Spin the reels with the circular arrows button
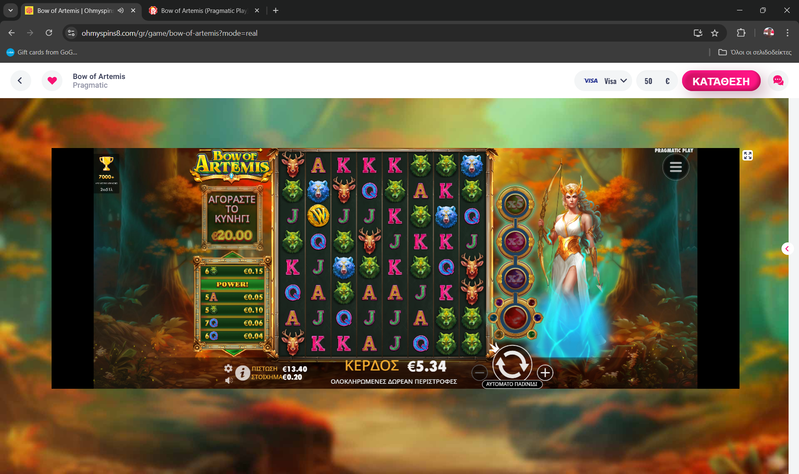 click(x=512, y=363)
